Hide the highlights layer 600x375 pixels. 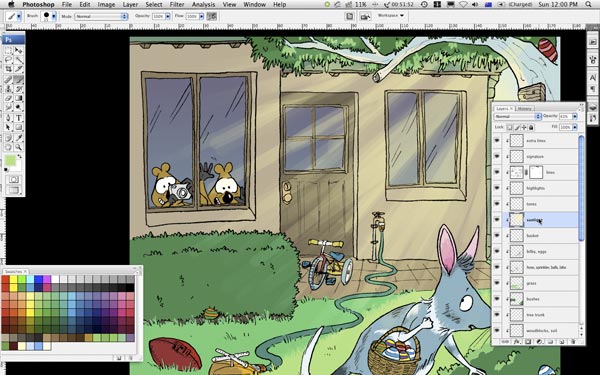[497, 188]
